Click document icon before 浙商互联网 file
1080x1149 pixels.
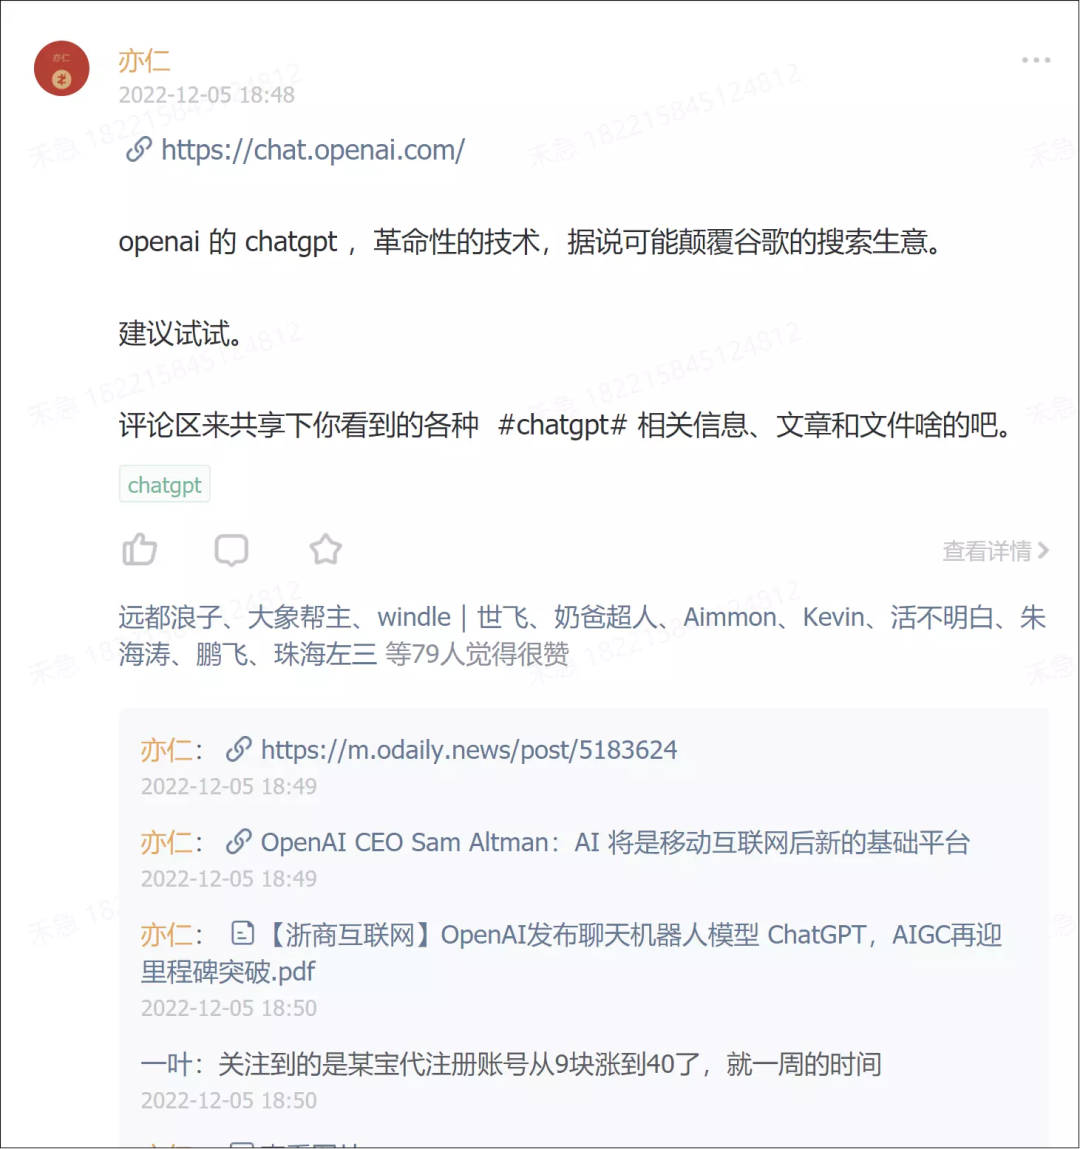243,934
